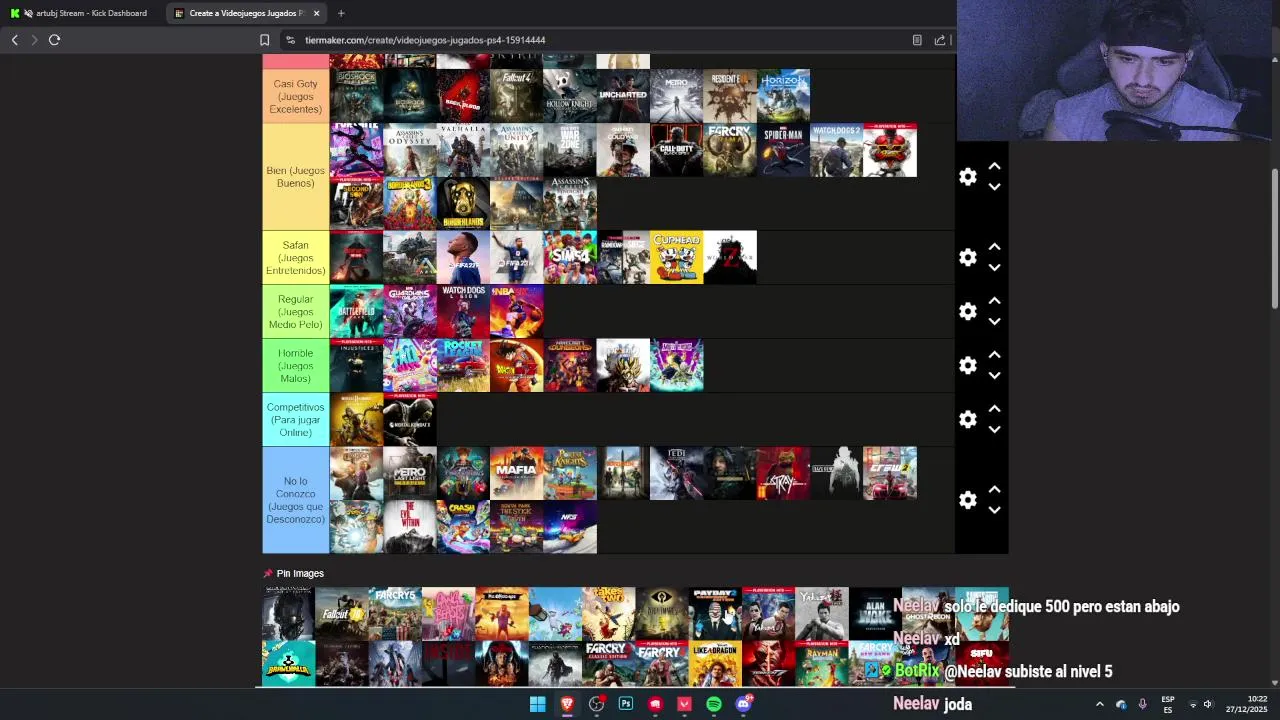Select the Stray cover
This screenshot has width=1280, height=720.
pos(783,473)
